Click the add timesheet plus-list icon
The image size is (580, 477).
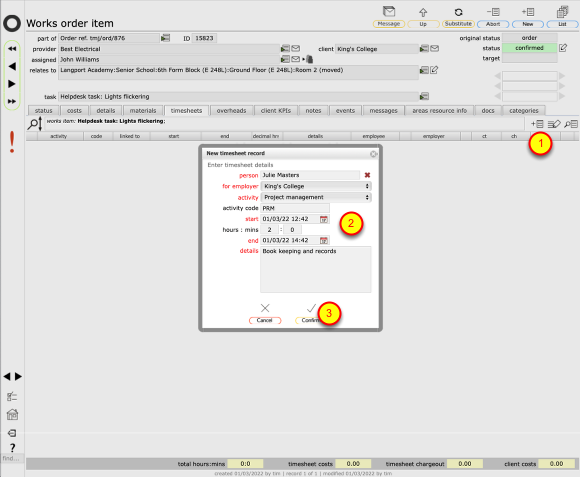[x=537, y=124]
